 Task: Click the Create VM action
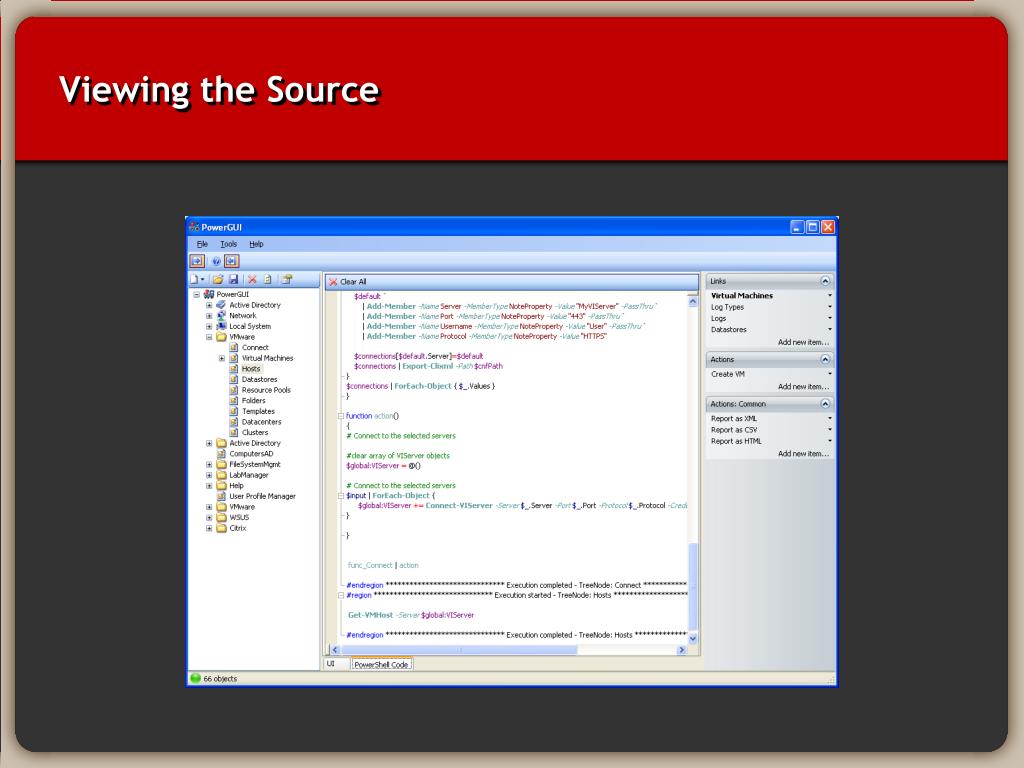tap(728, 374)
